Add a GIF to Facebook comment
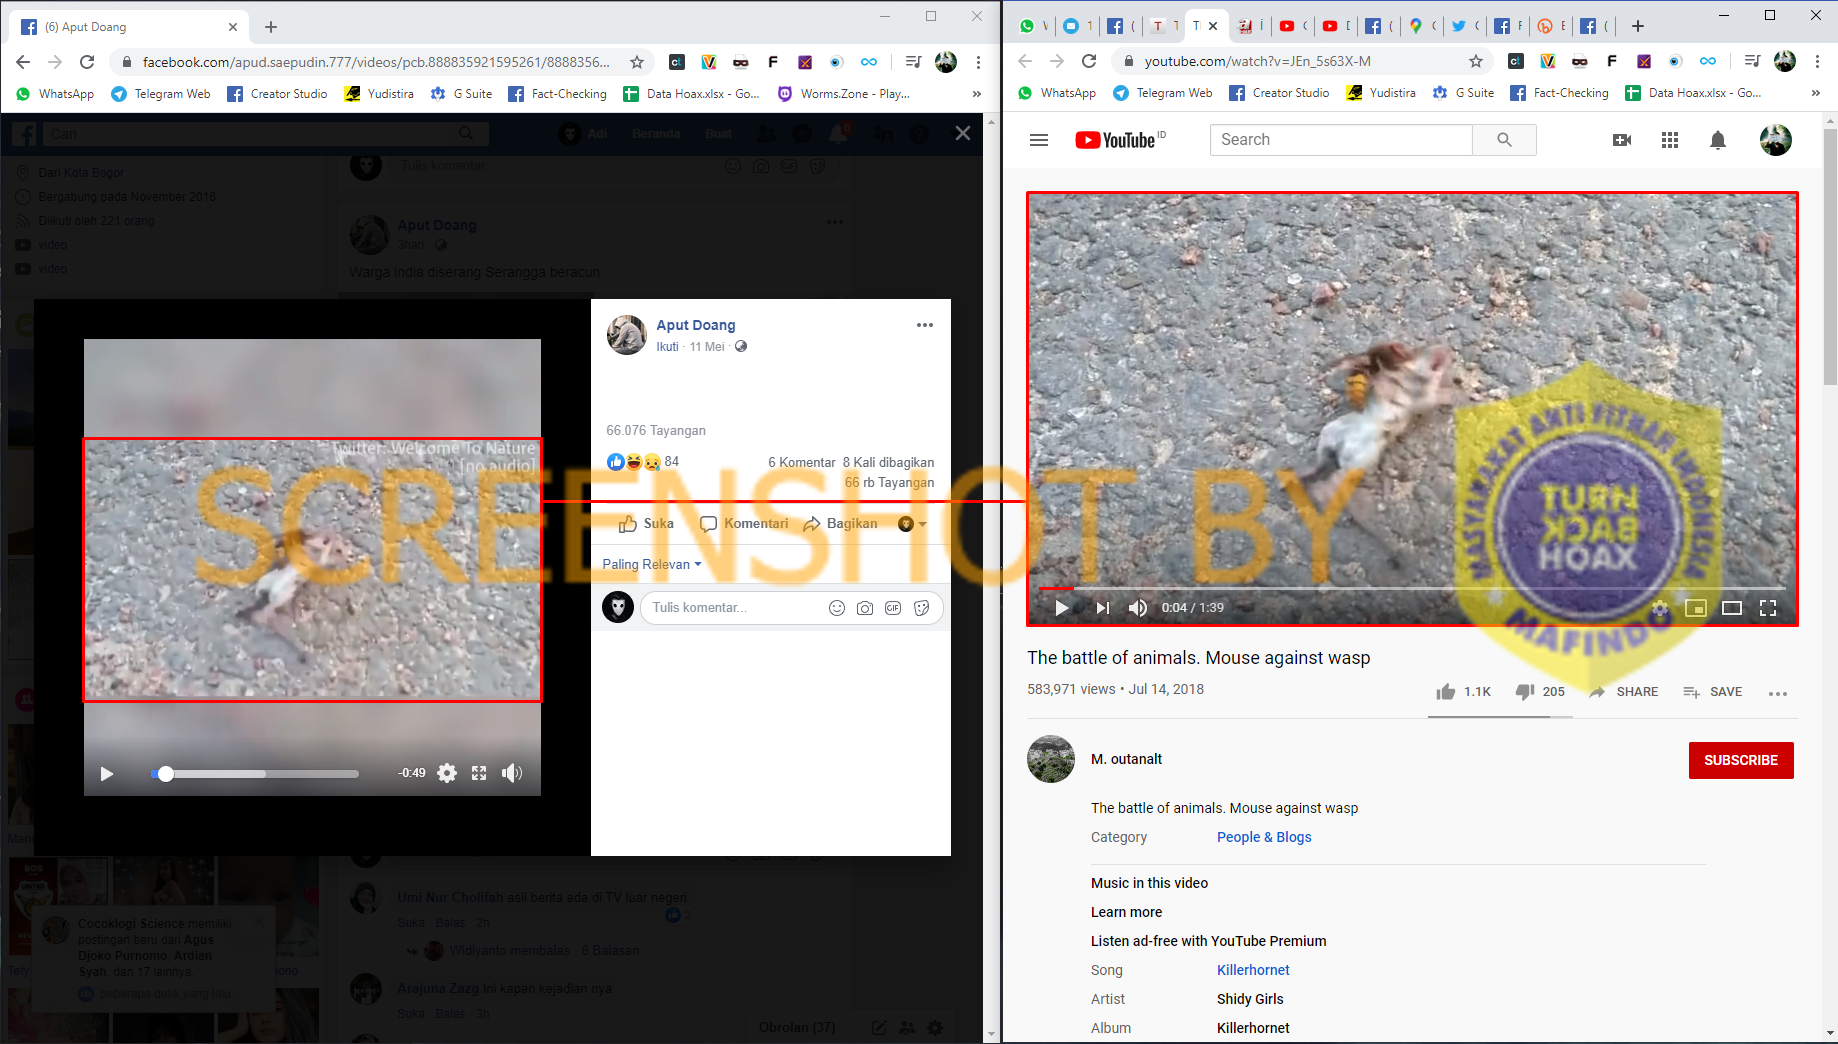Screen dimensions: 1838x1044 (893, 608)
